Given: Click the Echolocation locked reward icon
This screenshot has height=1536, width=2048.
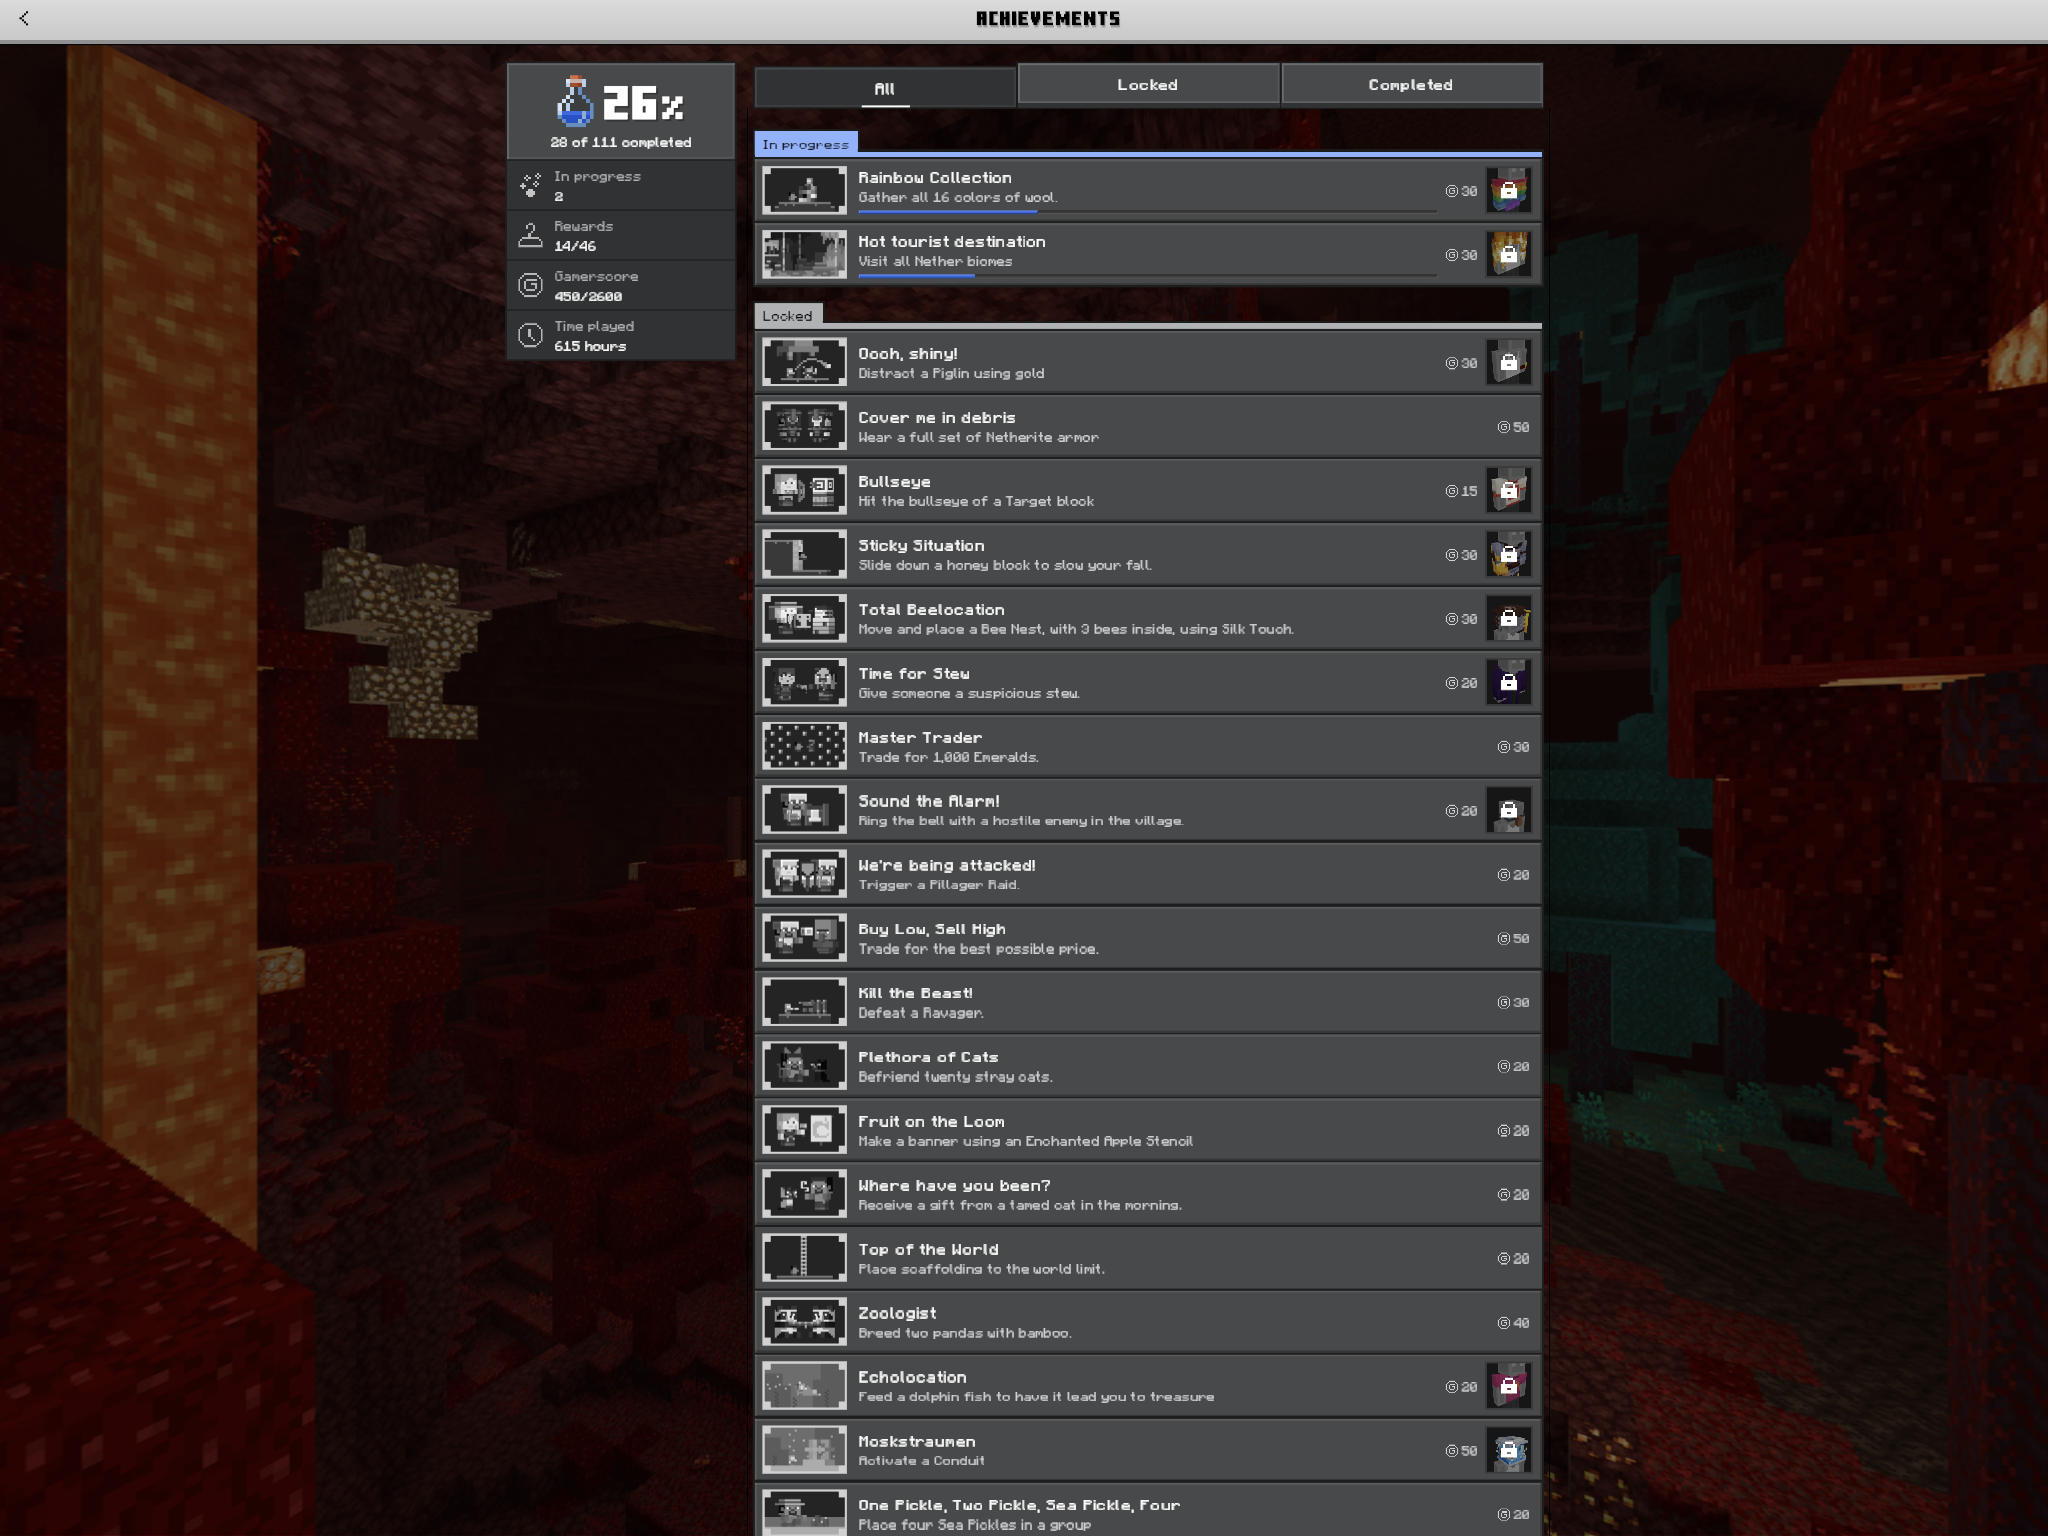Looking at the screenshot, I should (1508, 1386).
